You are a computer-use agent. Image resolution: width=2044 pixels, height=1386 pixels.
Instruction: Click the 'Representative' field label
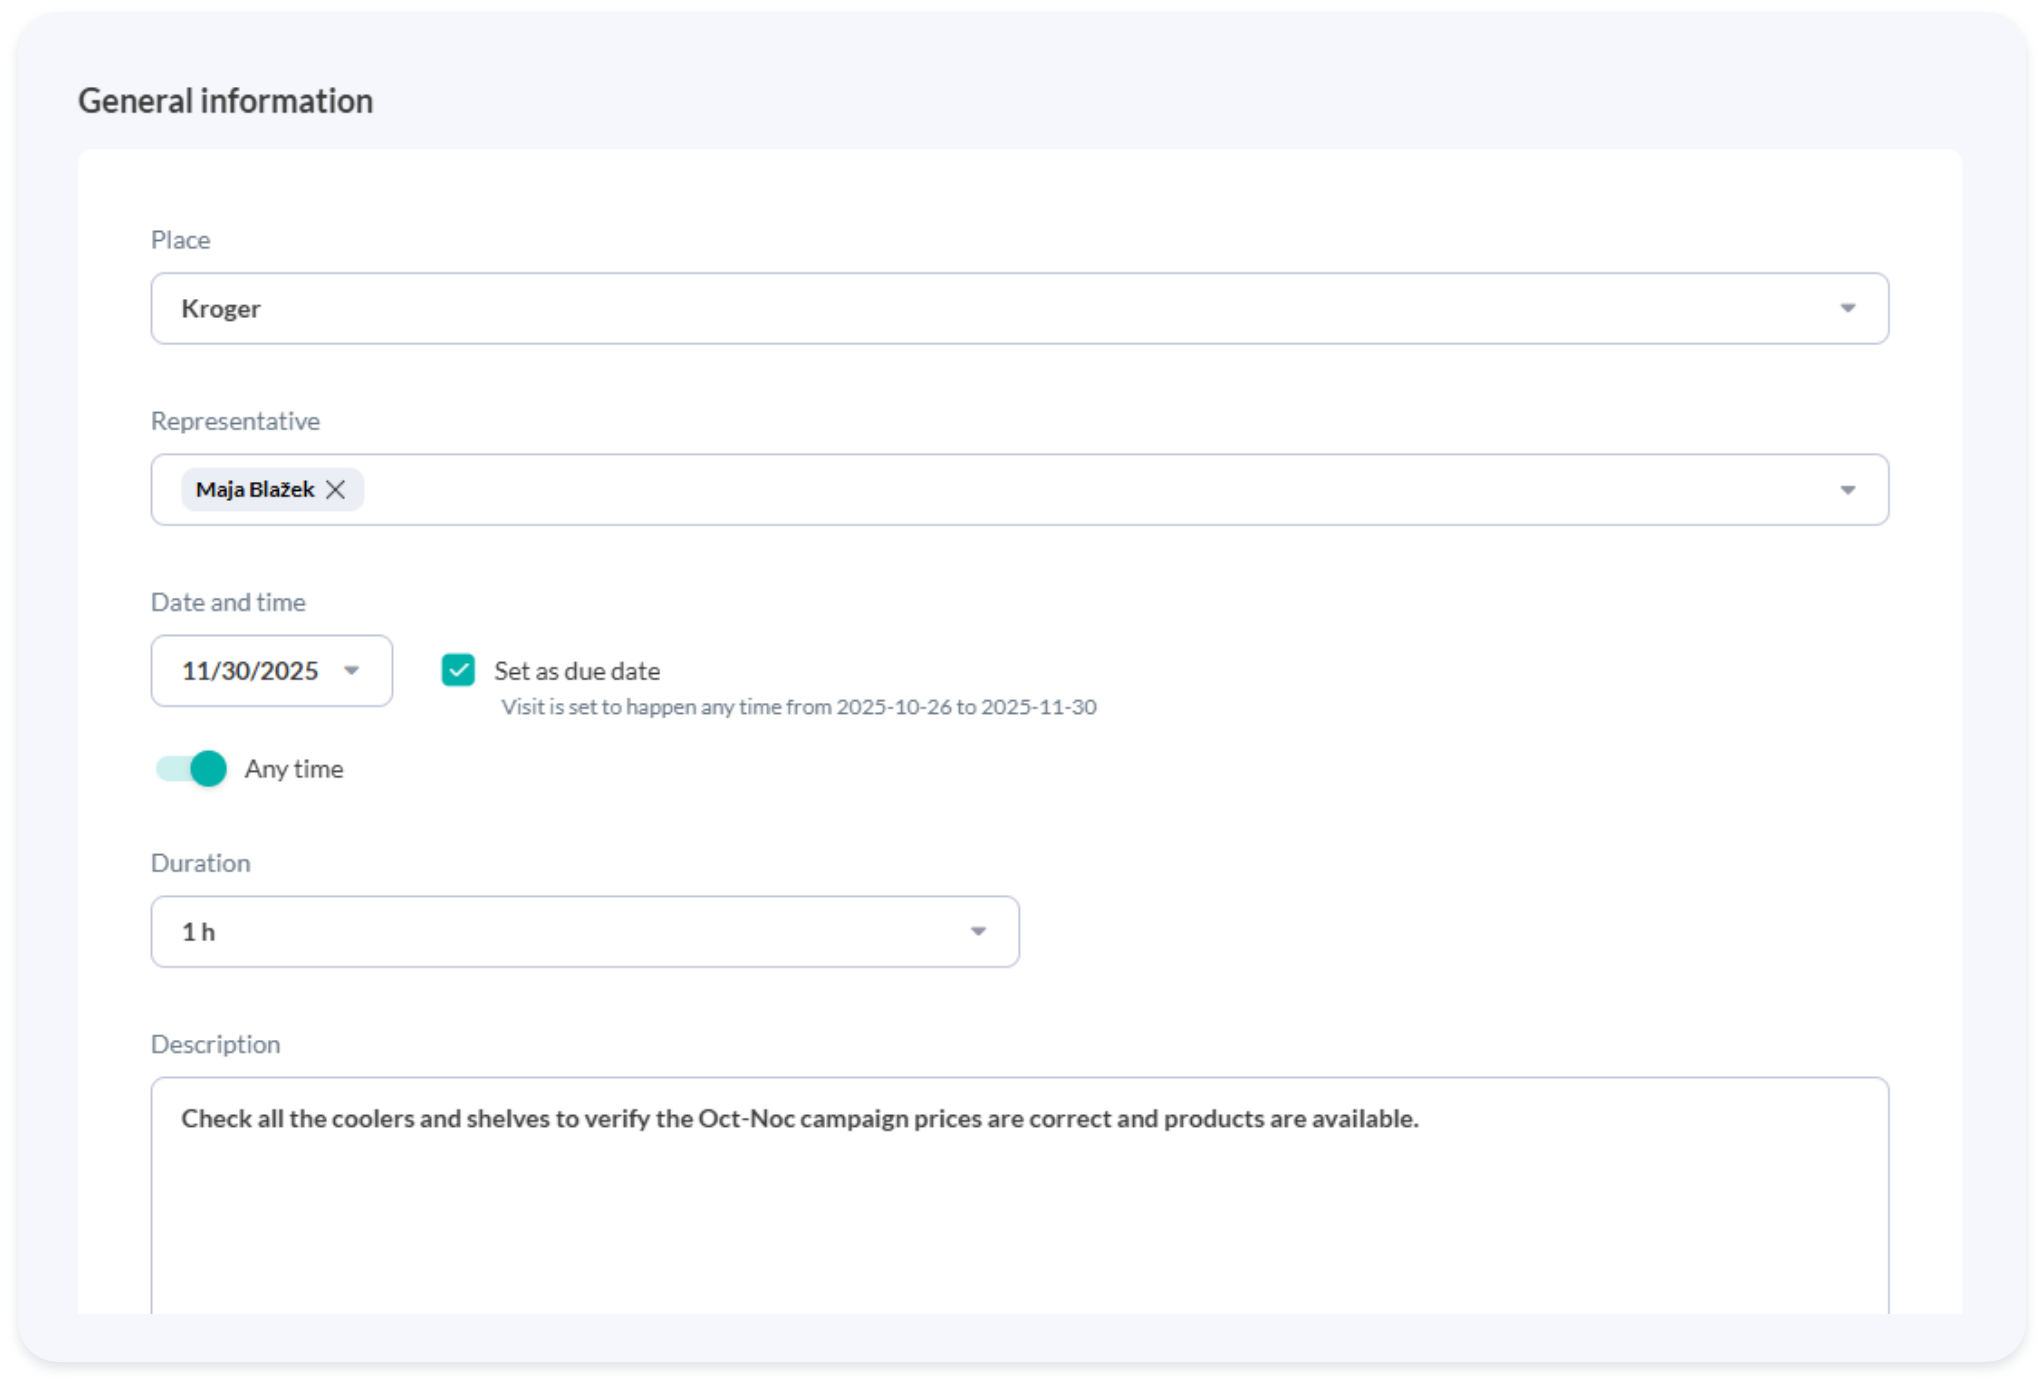coord(235,421)
